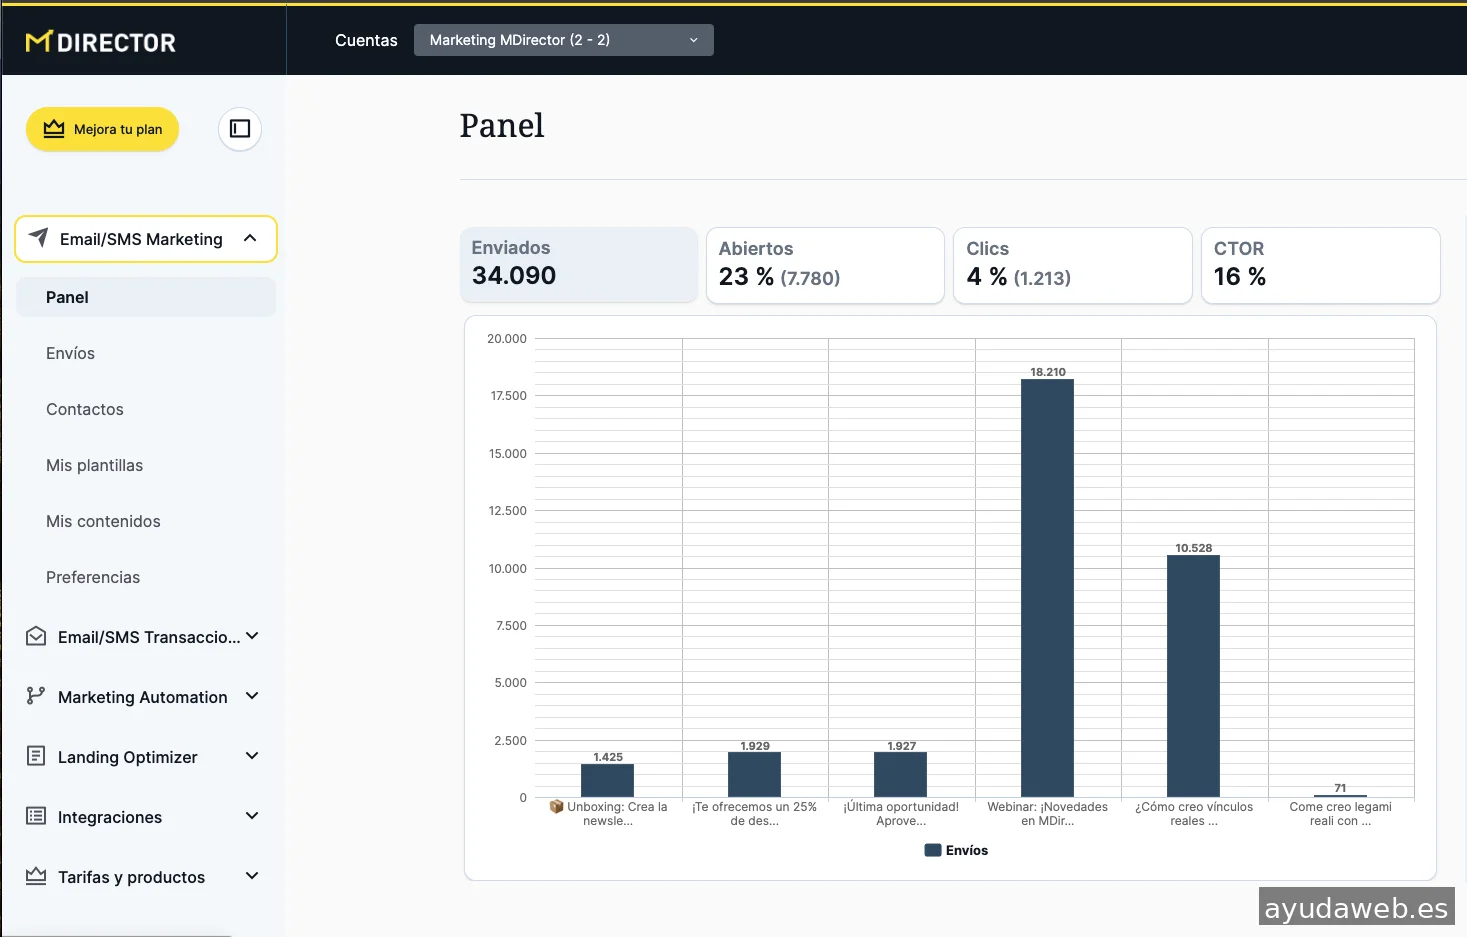Select the Abiertos stats card
Screen dimensions: 1467x937
(x=824, y=265)
